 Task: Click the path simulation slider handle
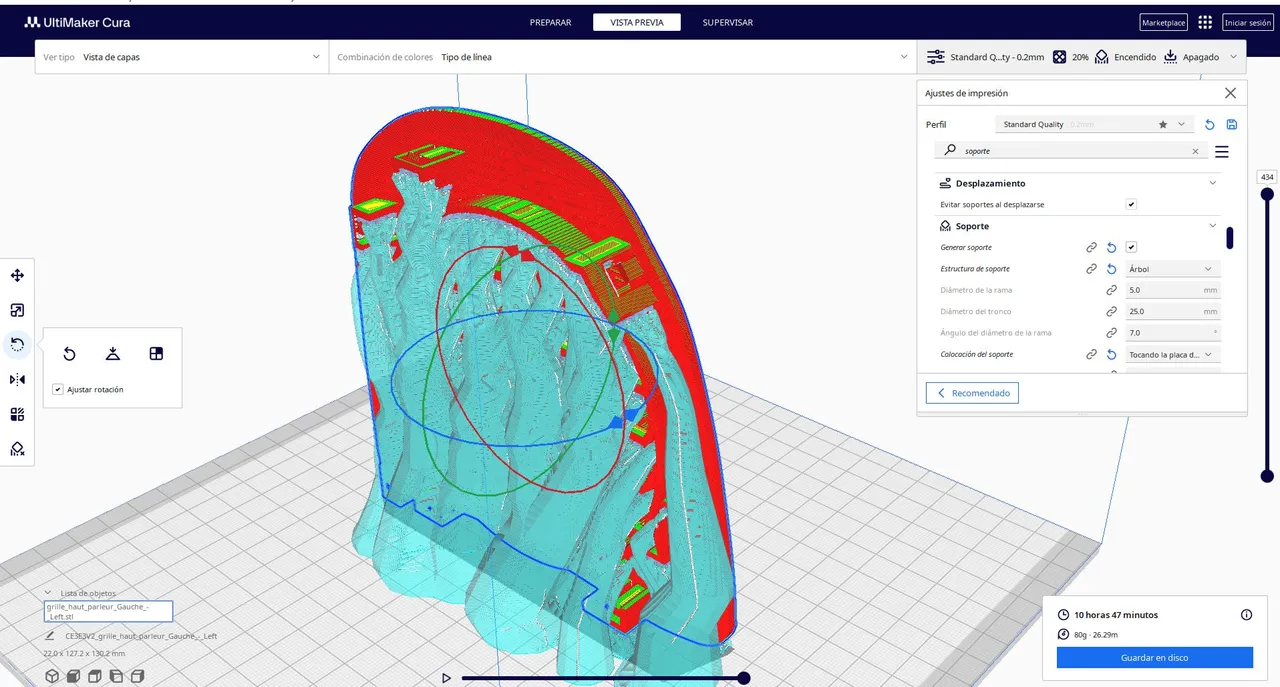coord(744,678)
